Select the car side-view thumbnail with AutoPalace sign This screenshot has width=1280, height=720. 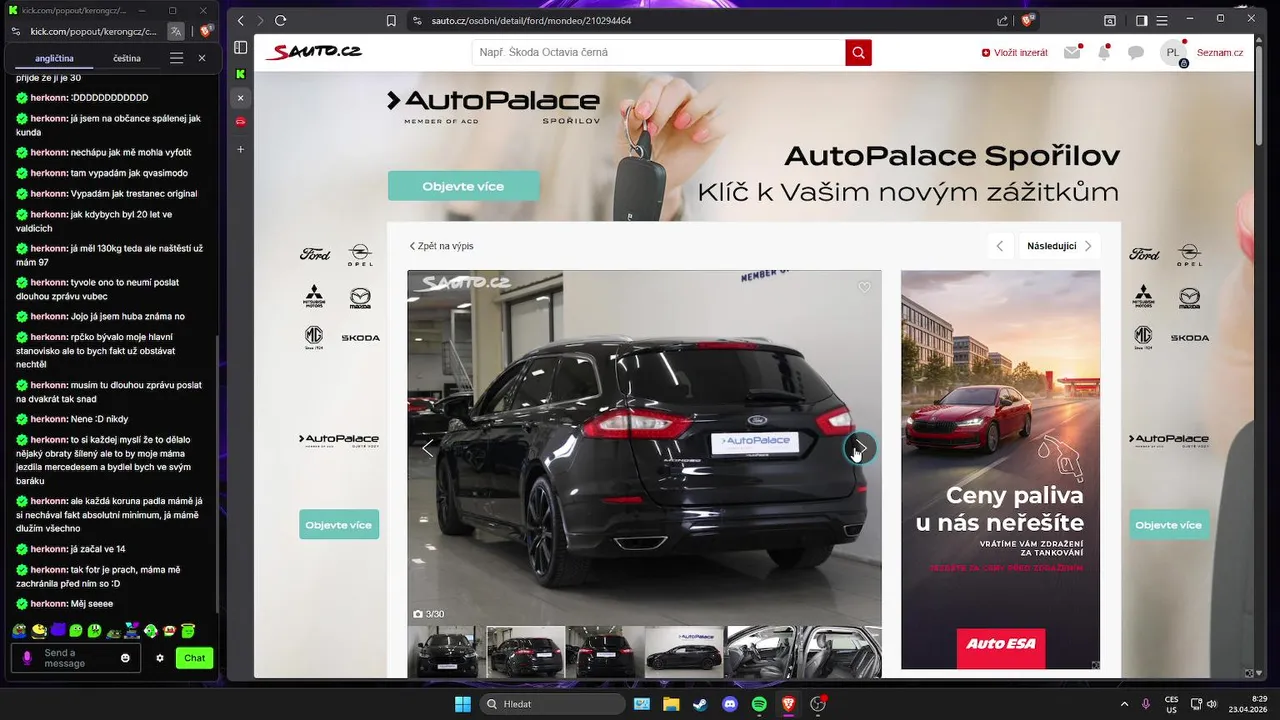684,652
